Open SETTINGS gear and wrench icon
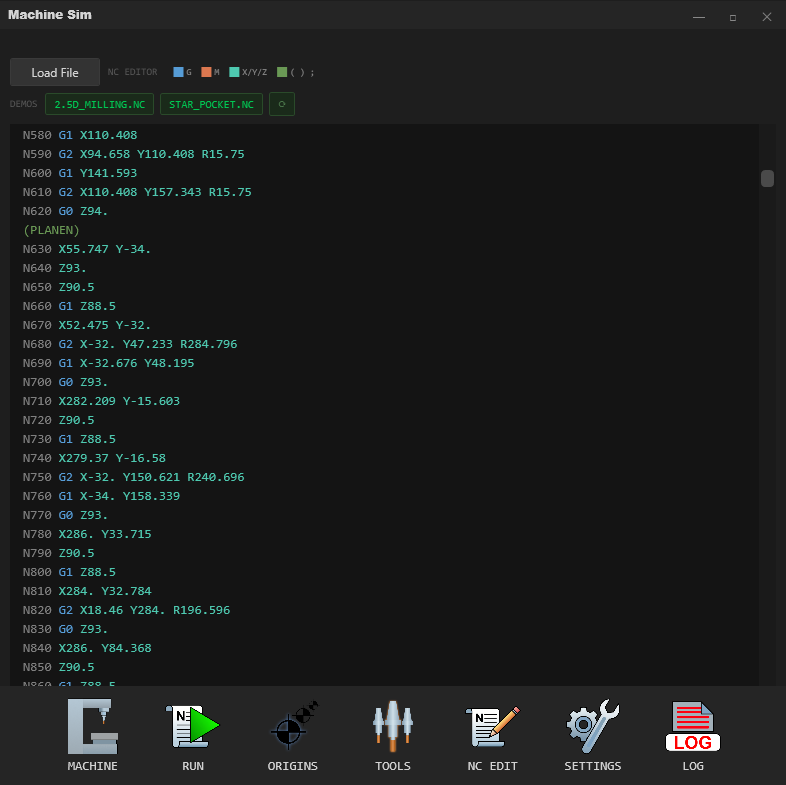Screen dimensions: 786x785 593,726
